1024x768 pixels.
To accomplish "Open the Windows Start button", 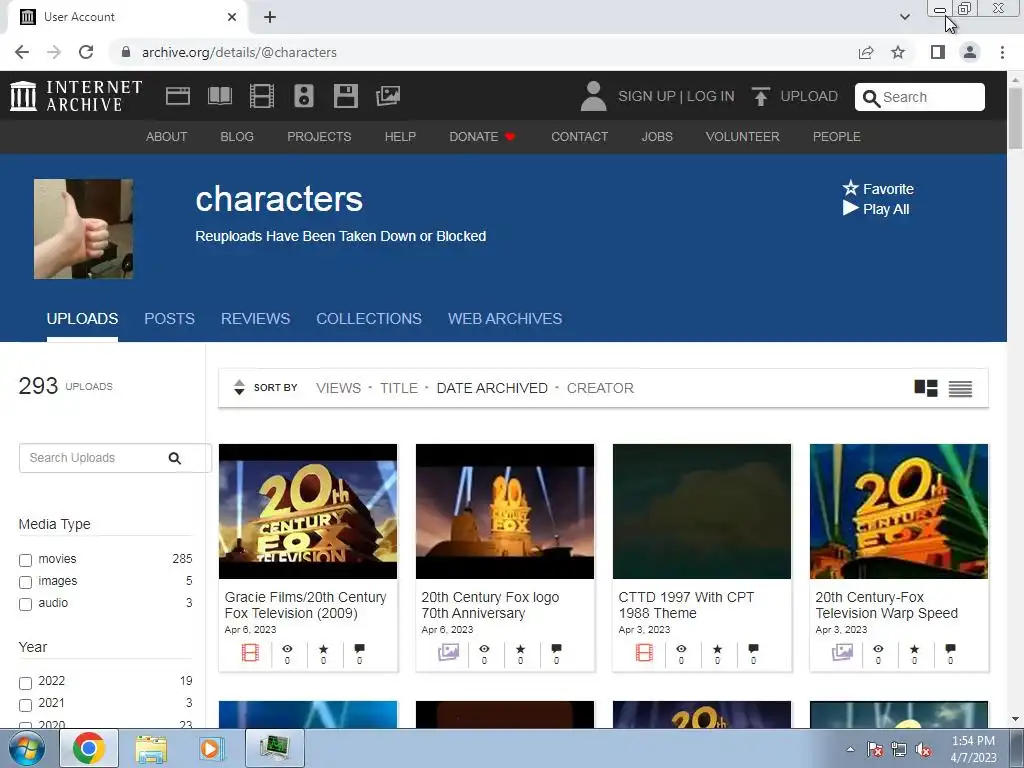I will click(x=27, y=748).
